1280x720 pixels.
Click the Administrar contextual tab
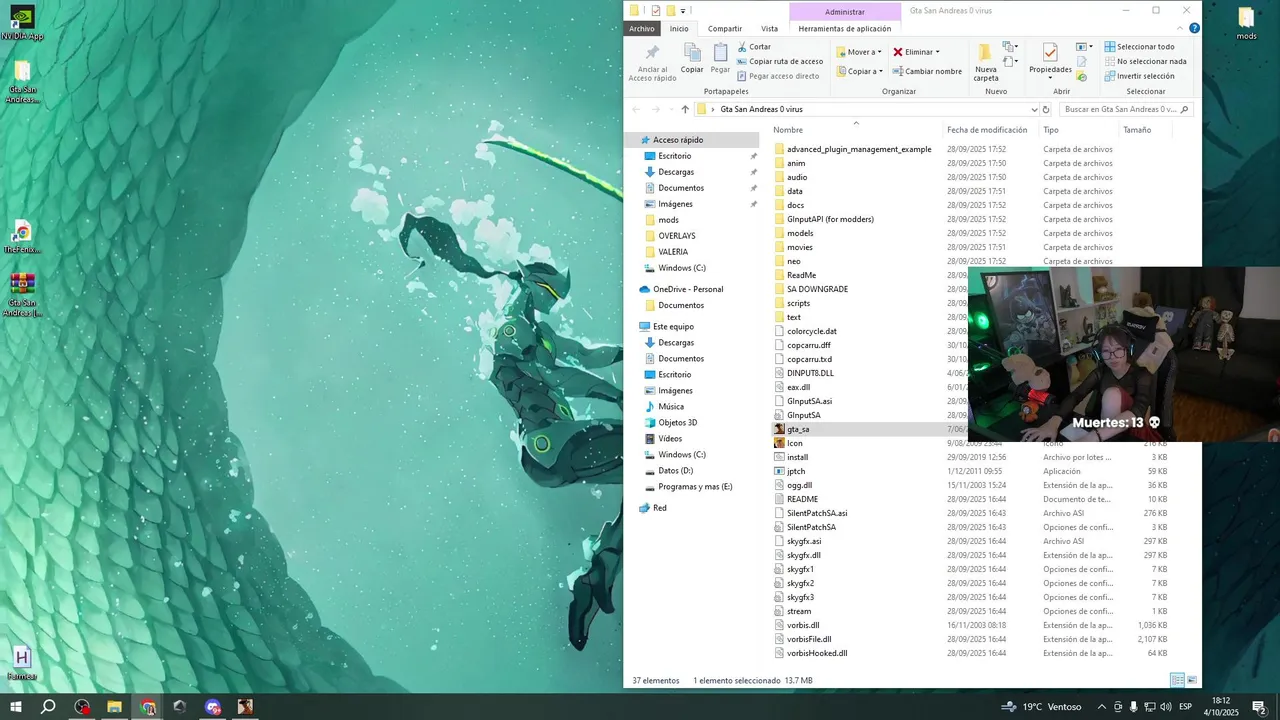pos(845,11)
